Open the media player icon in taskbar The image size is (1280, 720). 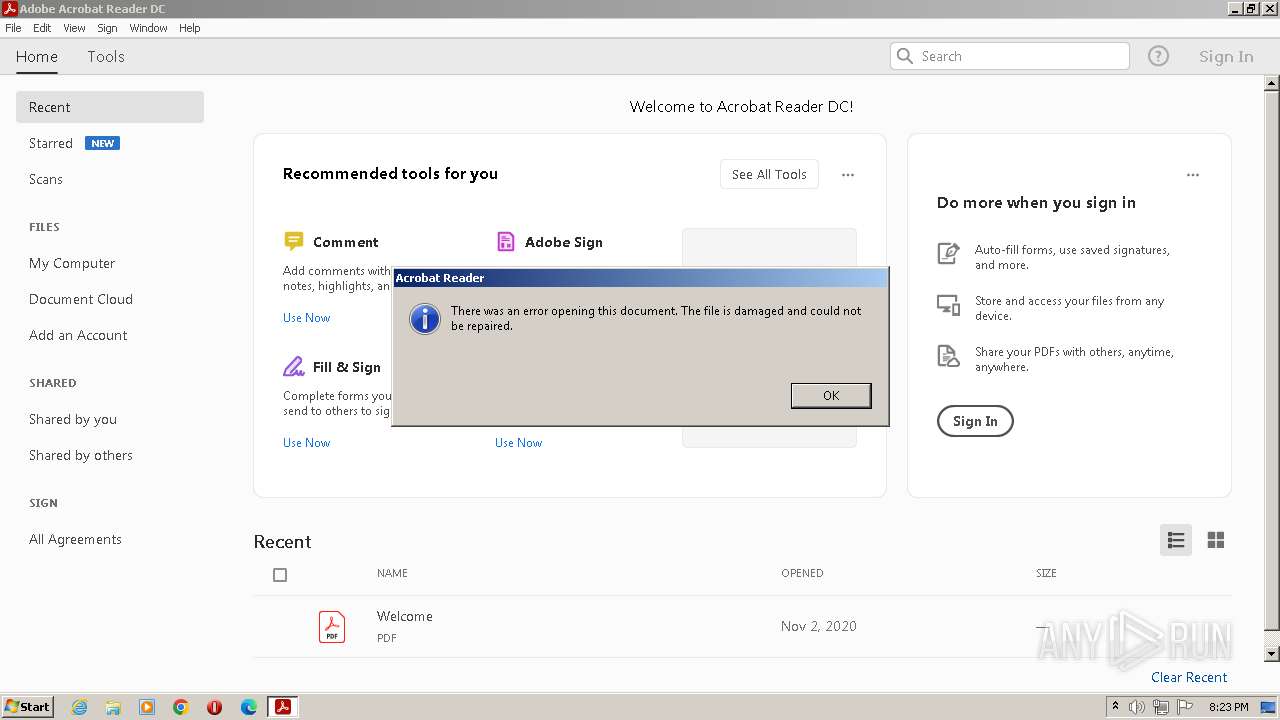[x=147, y=707]
